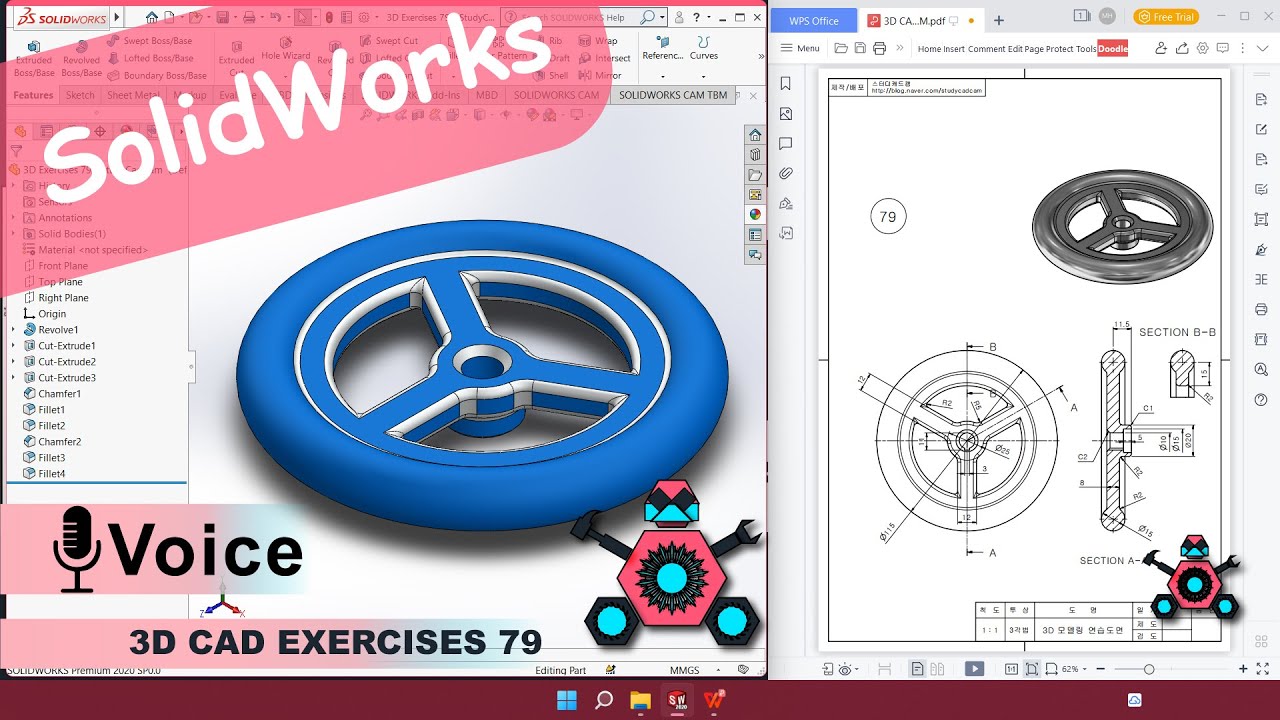Click the play slideshow button in WPS
Screen dimensions: 1280x720
(x=974, y=669)
